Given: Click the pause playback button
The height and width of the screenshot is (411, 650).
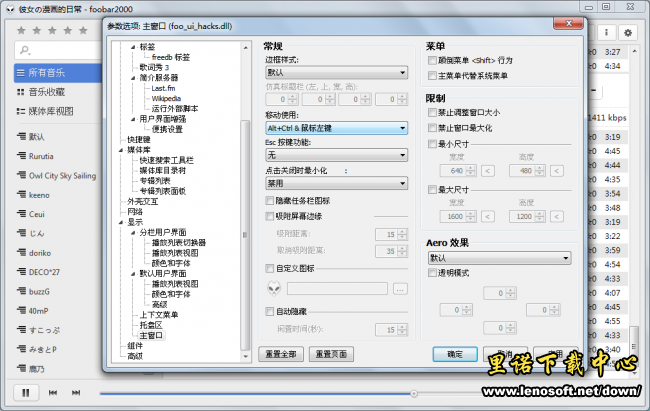Looking at the screenshot, I should coord(26,393).
